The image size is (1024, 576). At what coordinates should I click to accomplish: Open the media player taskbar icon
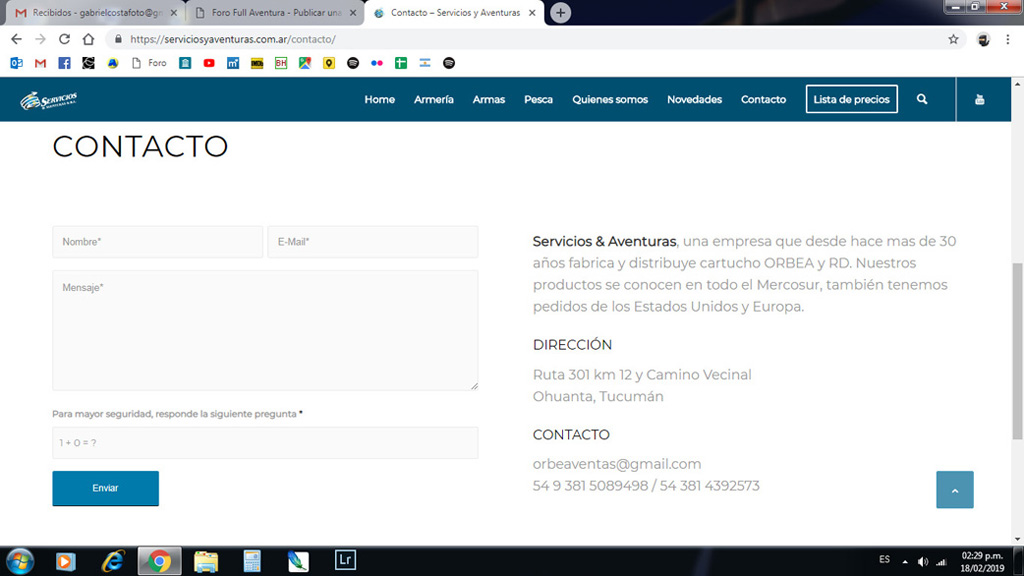[65, 562]
